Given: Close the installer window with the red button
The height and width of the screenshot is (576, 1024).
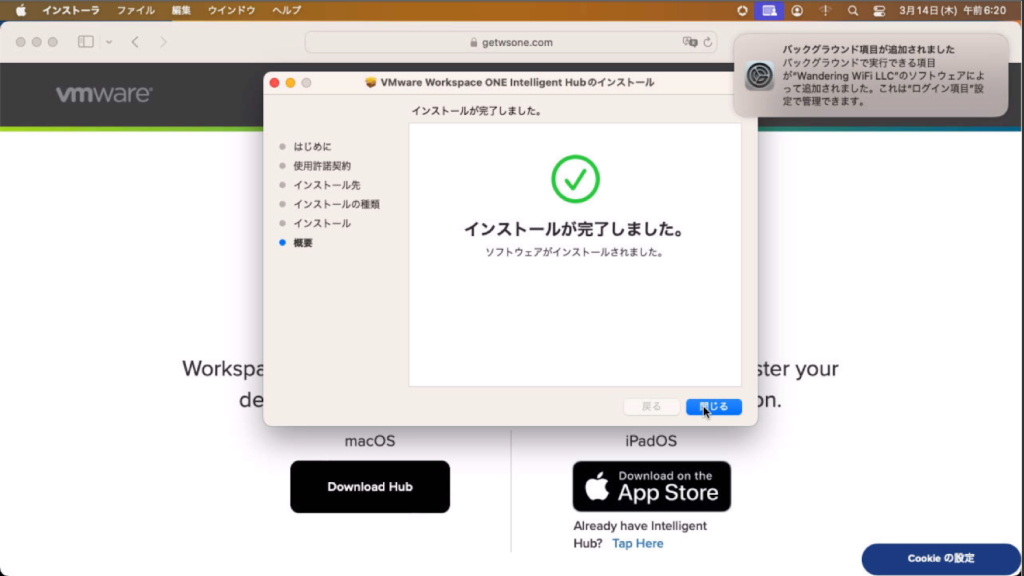Looking at the screenshot, I should coord(274,83).
